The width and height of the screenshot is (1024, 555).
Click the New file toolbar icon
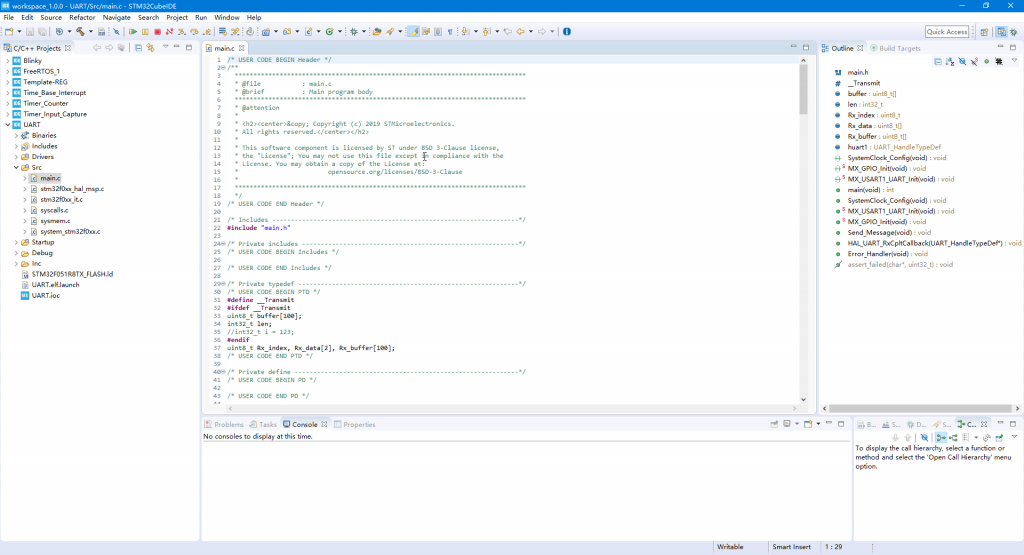tap(9, 31)
